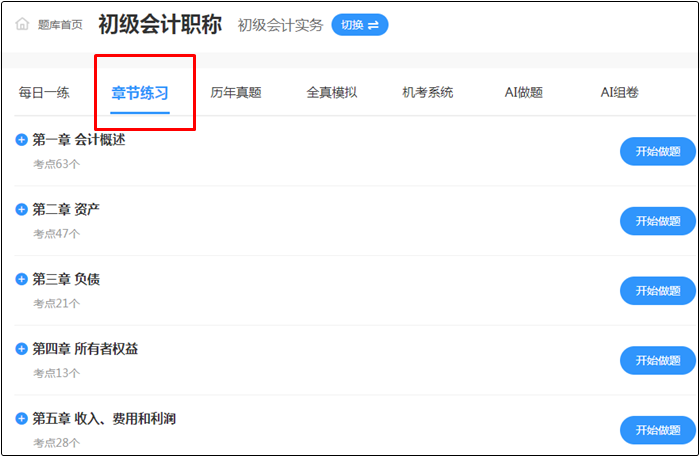Switch to the AI做题 tab
Screen dimensions: 700x457
(x=524, y=92)
